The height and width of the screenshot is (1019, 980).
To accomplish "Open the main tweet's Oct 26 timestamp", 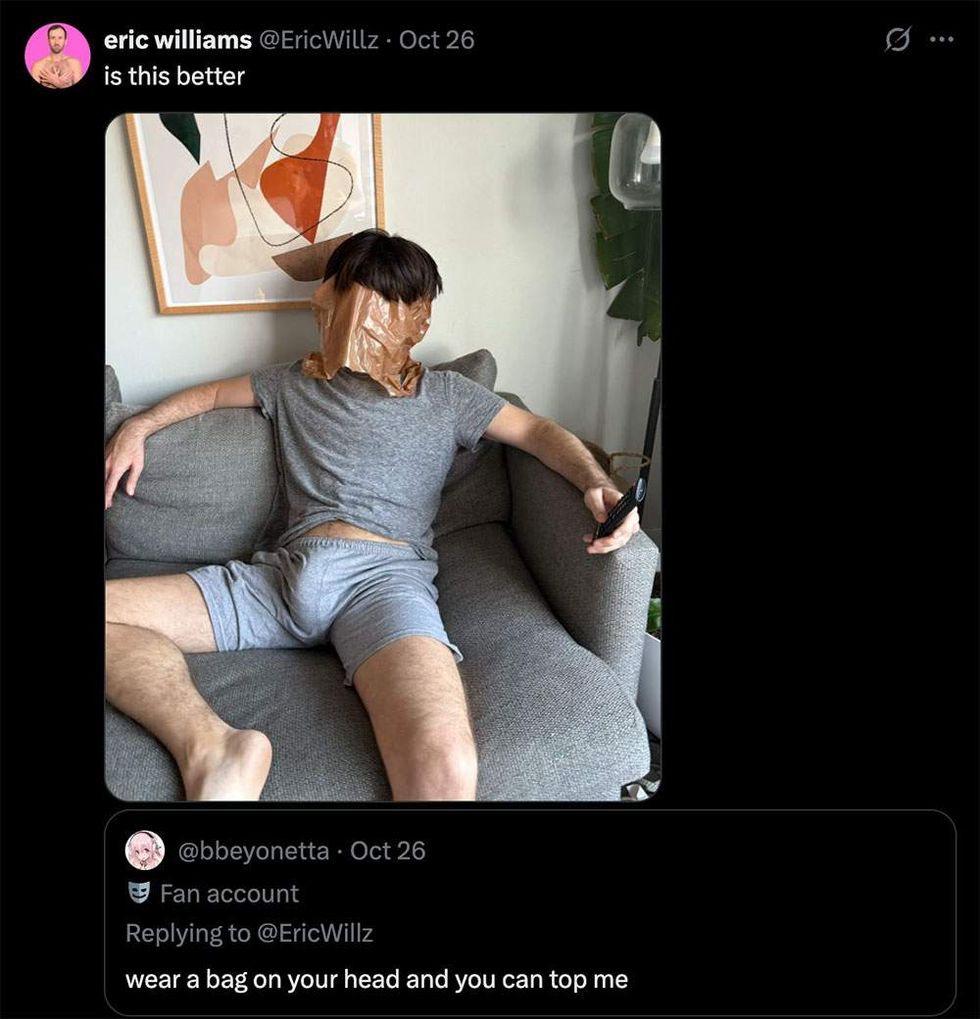I will click(436, 40).
